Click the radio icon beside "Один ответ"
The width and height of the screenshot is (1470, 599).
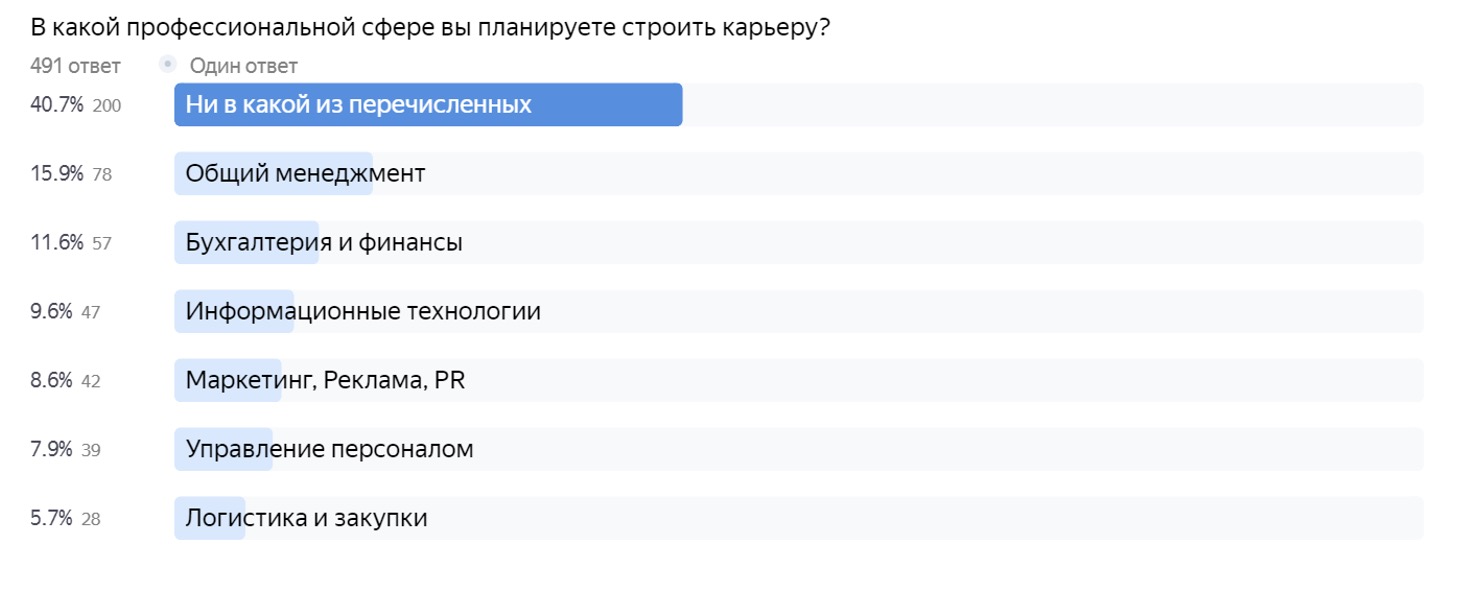[167, 66]
